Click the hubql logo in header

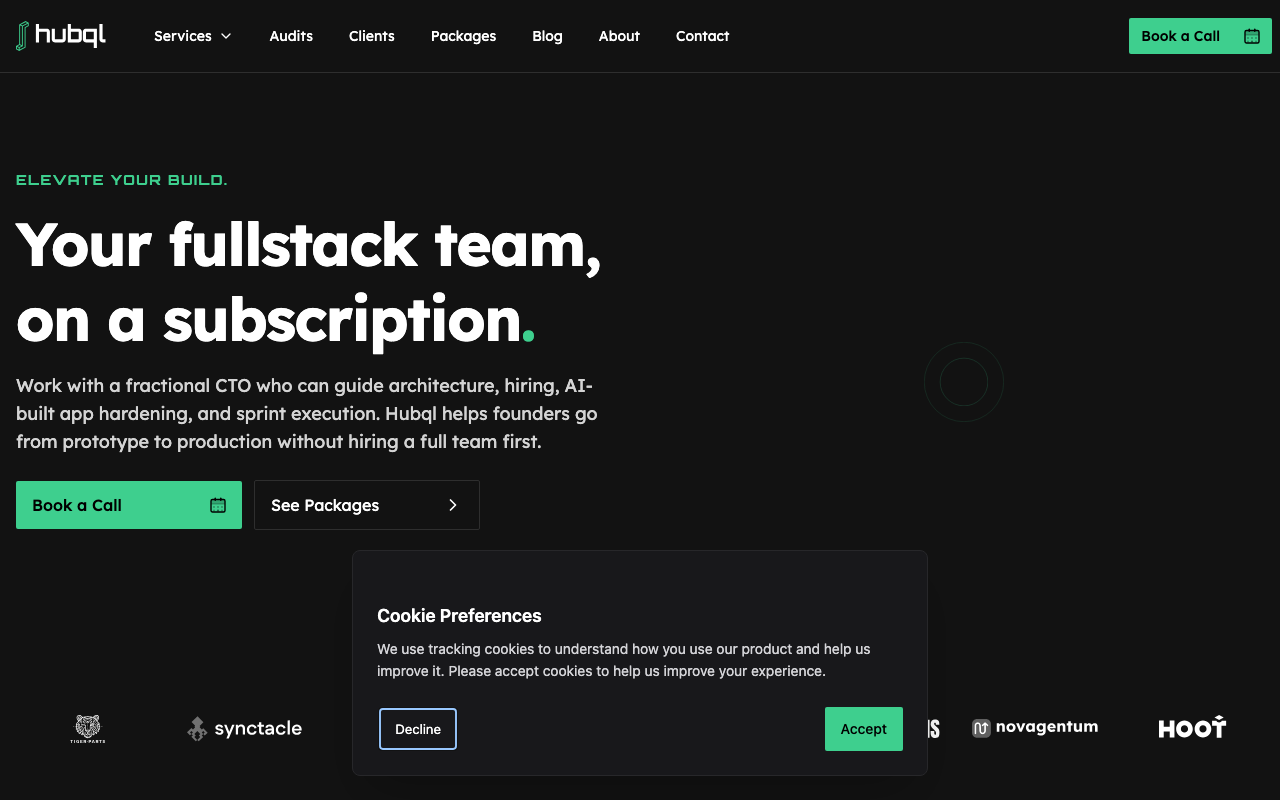(60, 36)
